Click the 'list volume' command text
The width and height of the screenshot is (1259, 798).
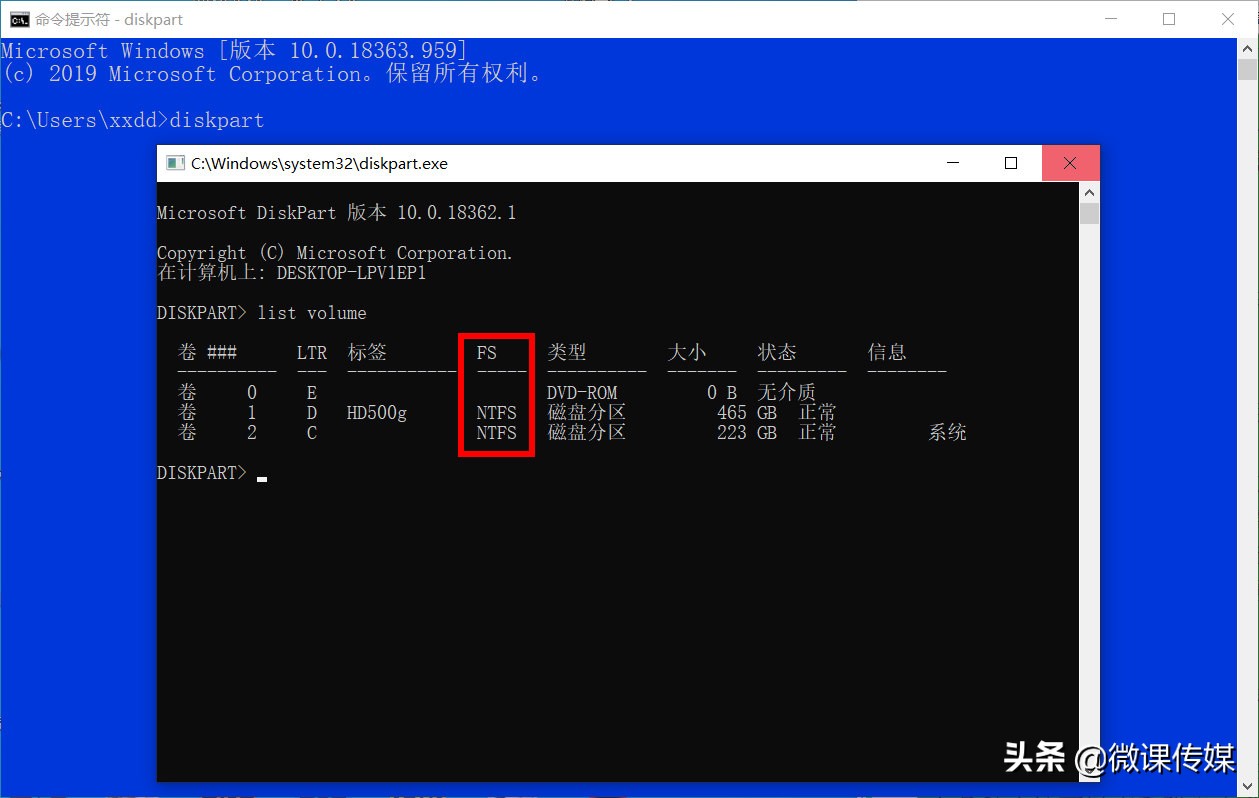[312, 313]
